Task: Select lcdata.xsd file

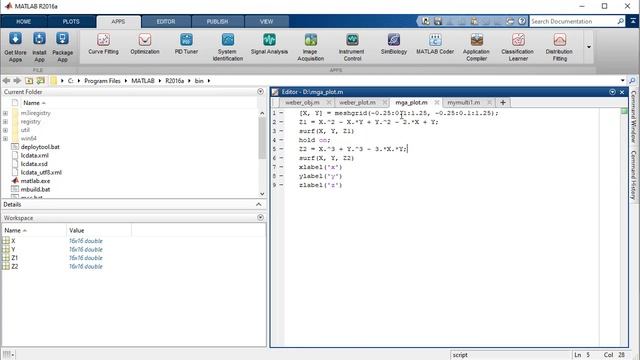Action: (x=34, y=164)
